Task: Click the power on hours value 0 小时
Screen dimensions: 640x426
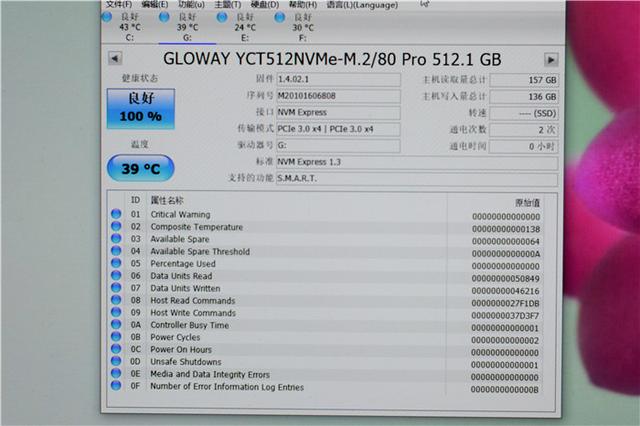Action: pos(524,146)
